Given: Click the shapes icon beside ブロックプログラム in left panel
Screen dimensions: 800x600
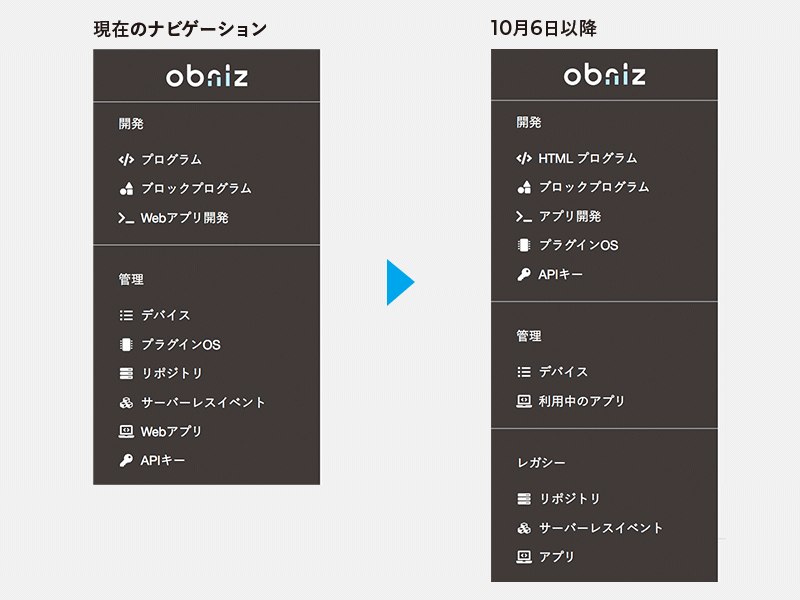Looking at the screenshot, I should click(126, 188).
